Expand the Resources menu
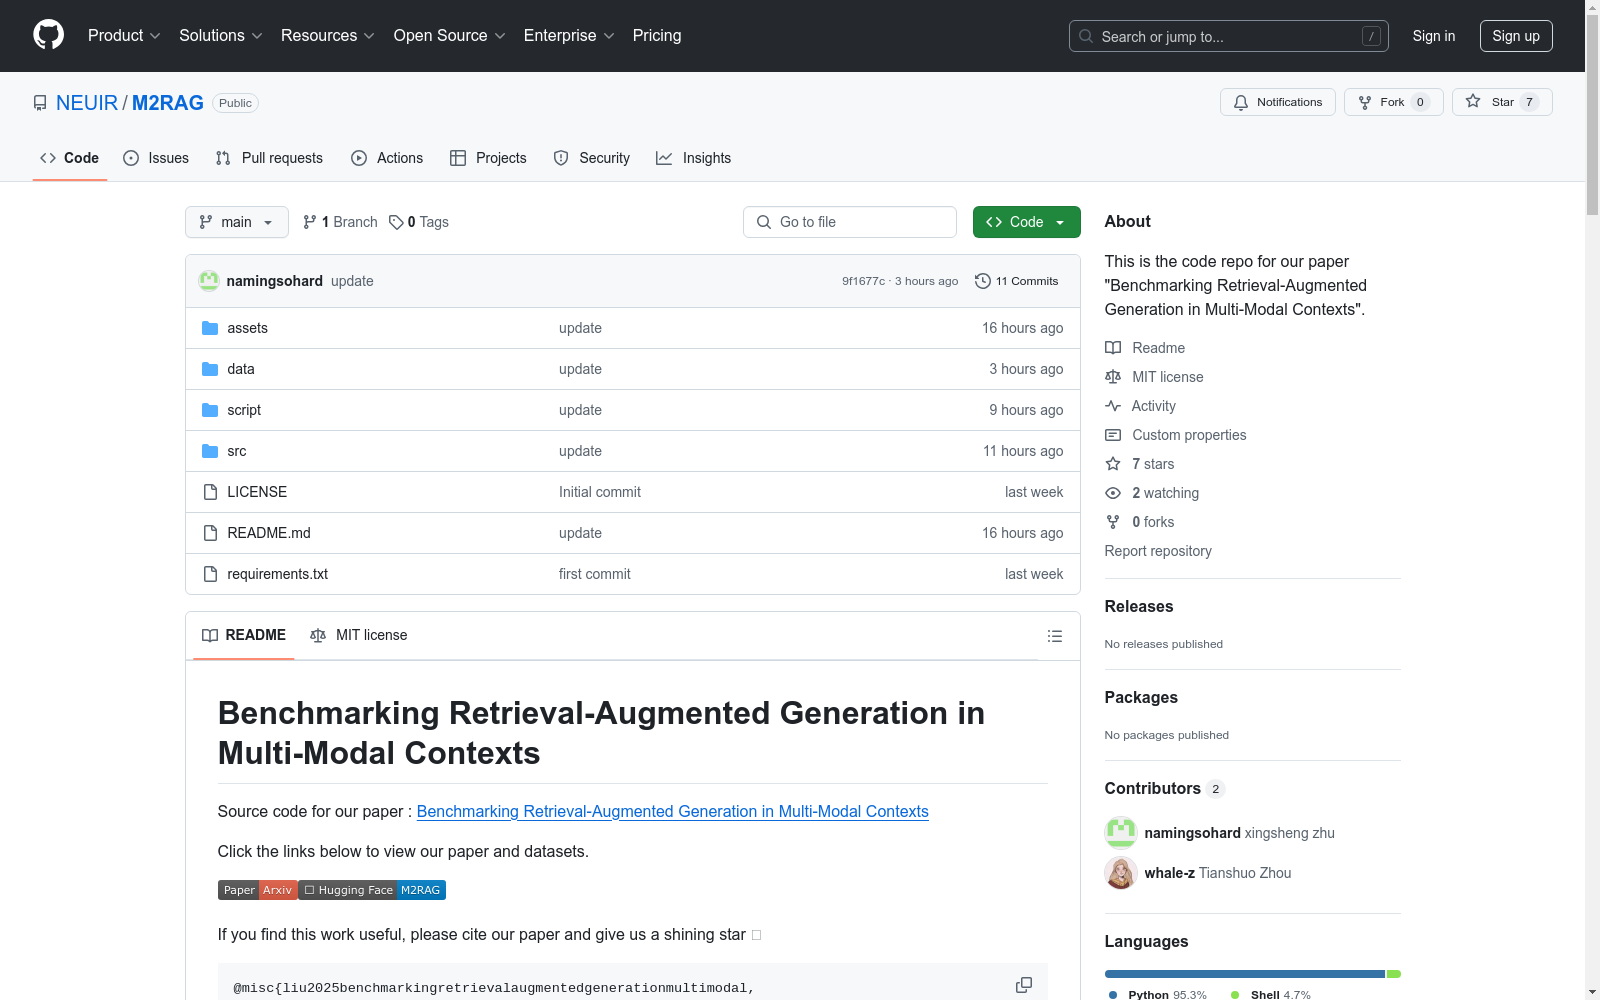The height and width of the screenshot is (1000, 1600). 328,35
